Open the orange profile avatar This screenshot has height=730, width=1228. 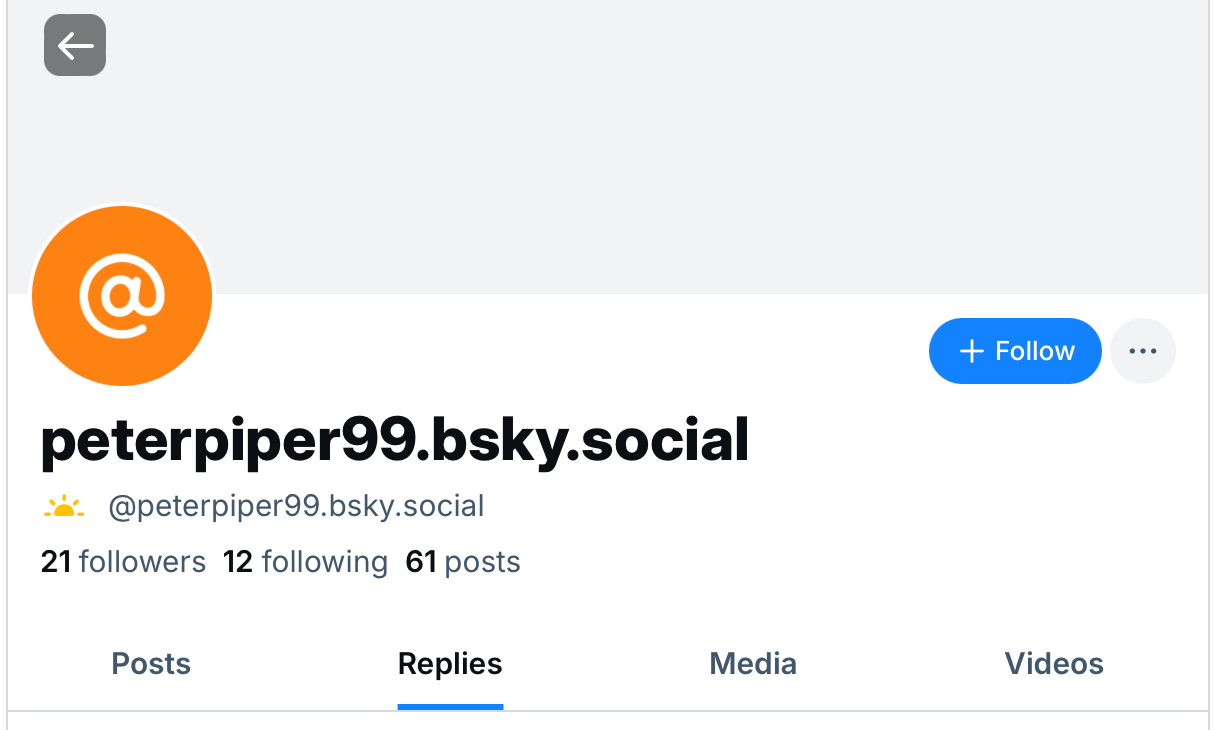122,296
